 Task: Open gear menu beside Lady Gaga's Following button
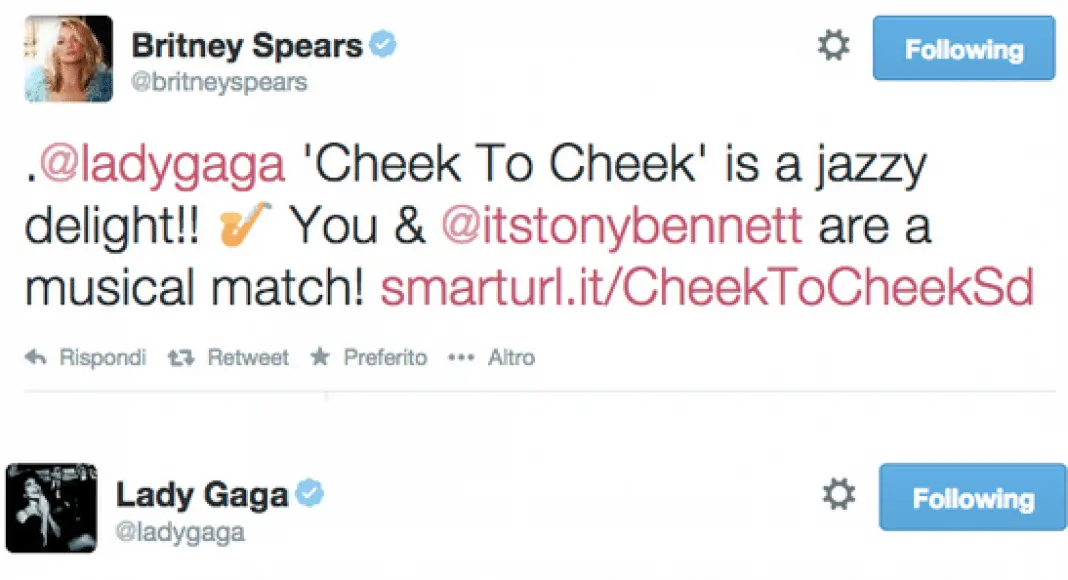838,494
